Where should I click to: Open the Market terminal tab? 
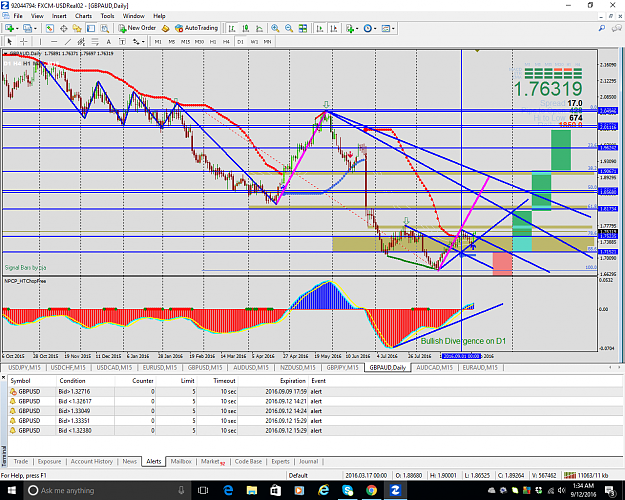click(x=213, y=462)
